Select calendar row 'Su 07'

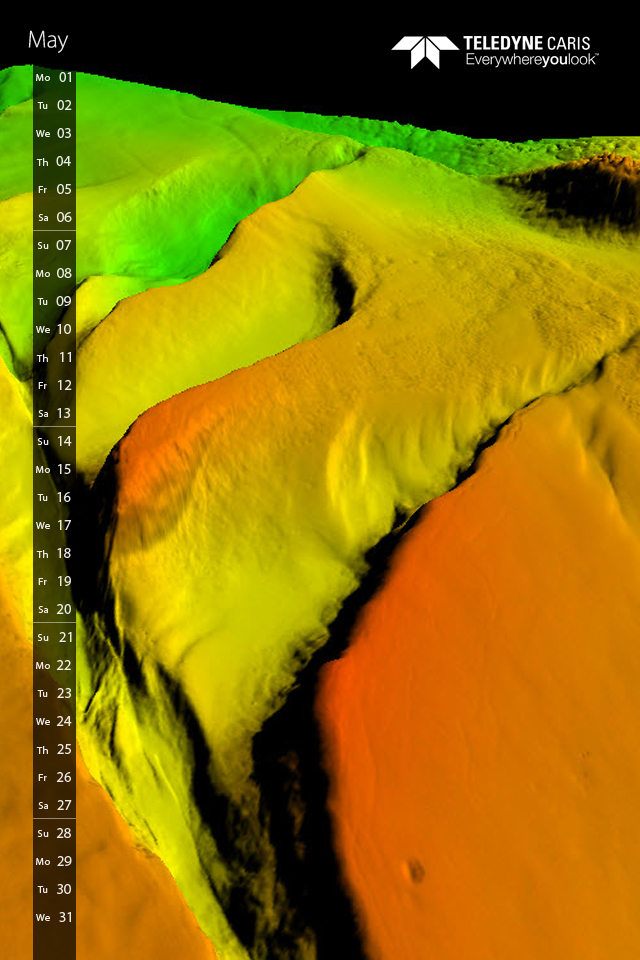(55, 246)
